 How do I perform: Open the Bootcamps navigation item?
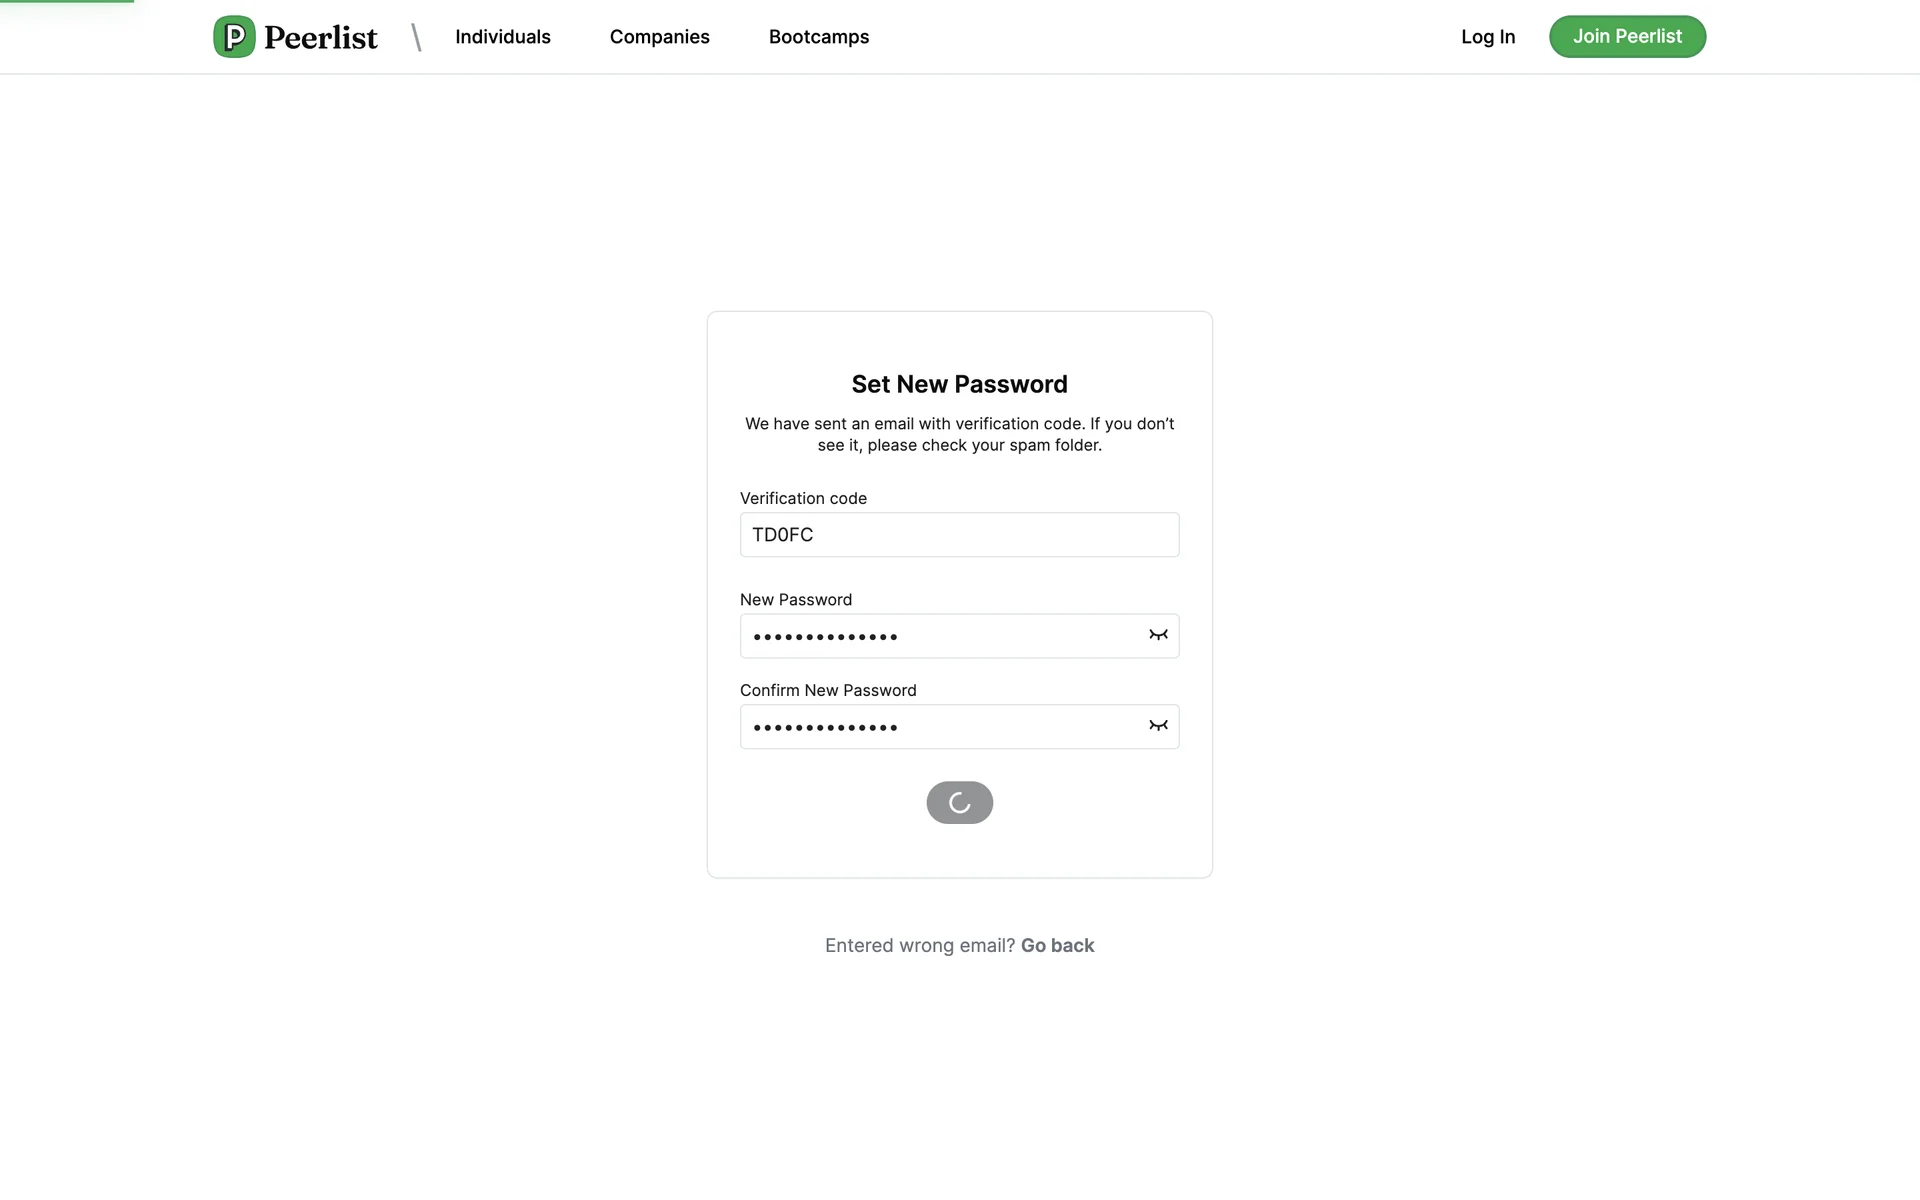[x=818, y=37]
